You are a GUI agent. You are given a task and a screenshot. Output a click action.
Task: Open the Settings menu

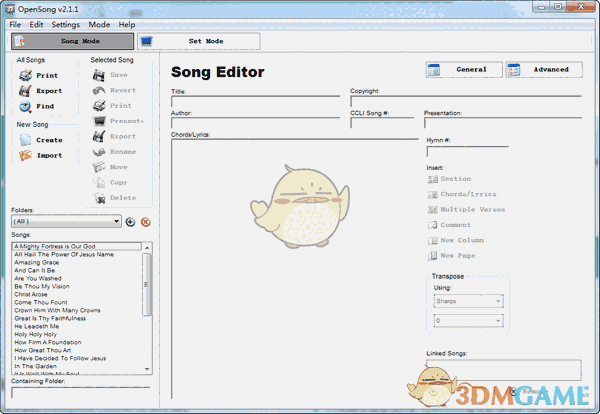coord(65,24)
